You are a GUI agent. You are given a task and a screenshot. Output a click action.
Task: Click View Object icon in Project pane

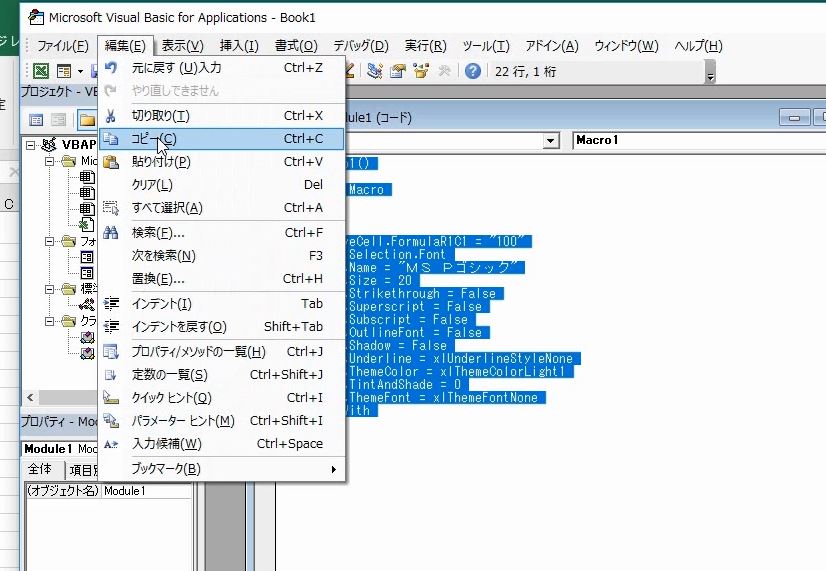coord(58,120)
